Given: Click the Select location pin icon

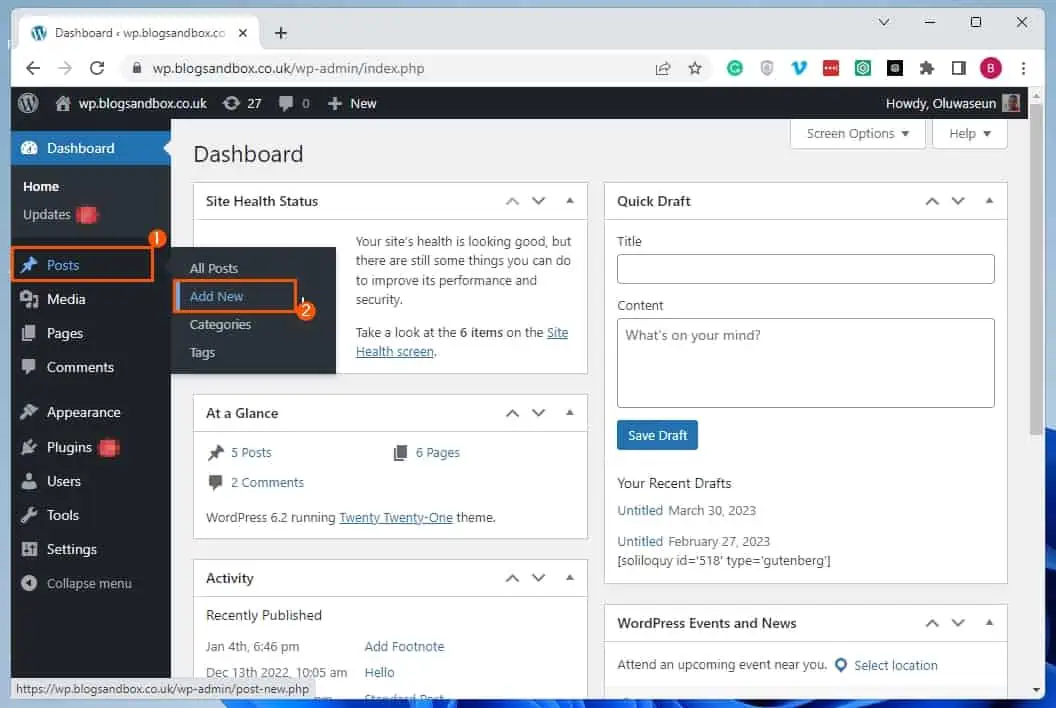Looking at the screenshot, I should pyautogui.click(x=840, y=666).
